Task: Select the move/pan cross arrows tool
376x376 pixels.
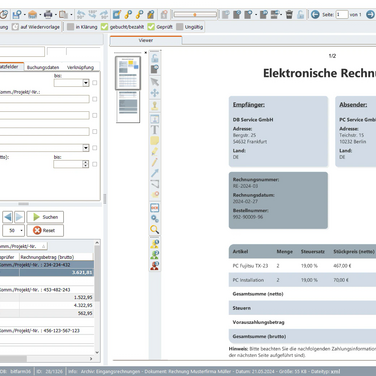Action: click(x=155, y=93)
